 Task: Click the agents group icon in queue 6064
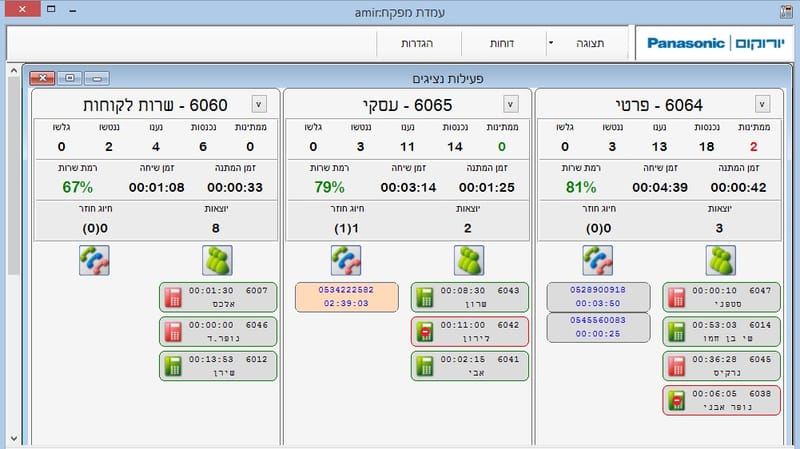720,260
